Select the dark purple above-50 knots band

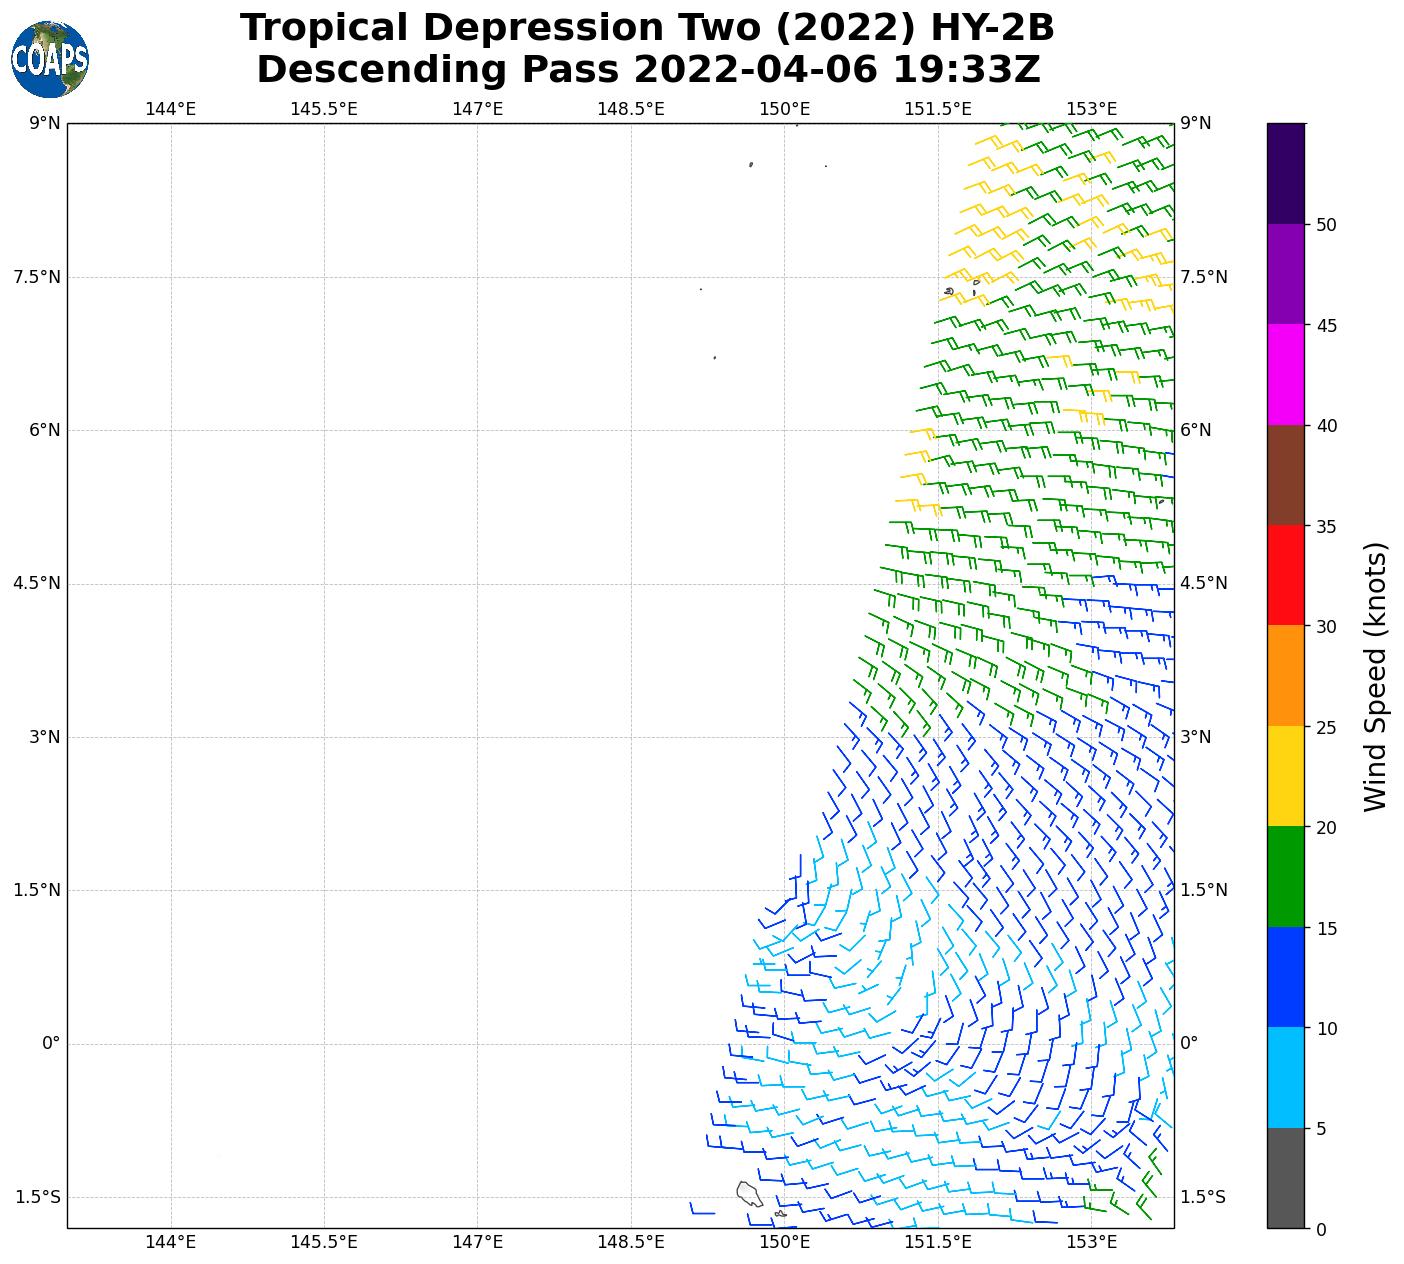[x=1285, y=173]
